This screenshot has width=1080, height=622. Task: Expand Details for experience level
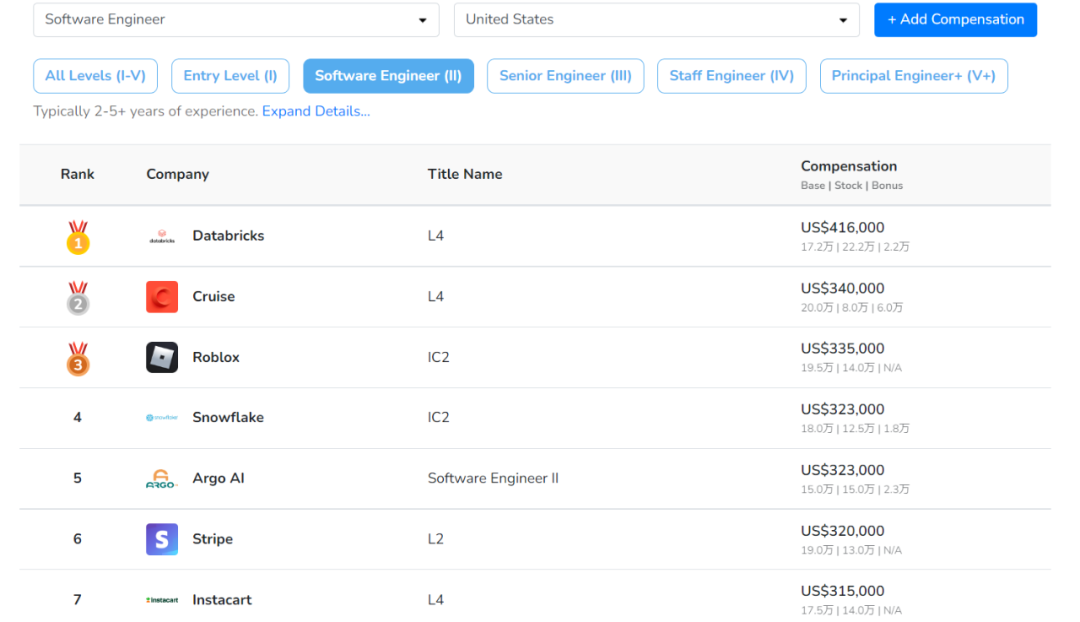coord(316,111)
